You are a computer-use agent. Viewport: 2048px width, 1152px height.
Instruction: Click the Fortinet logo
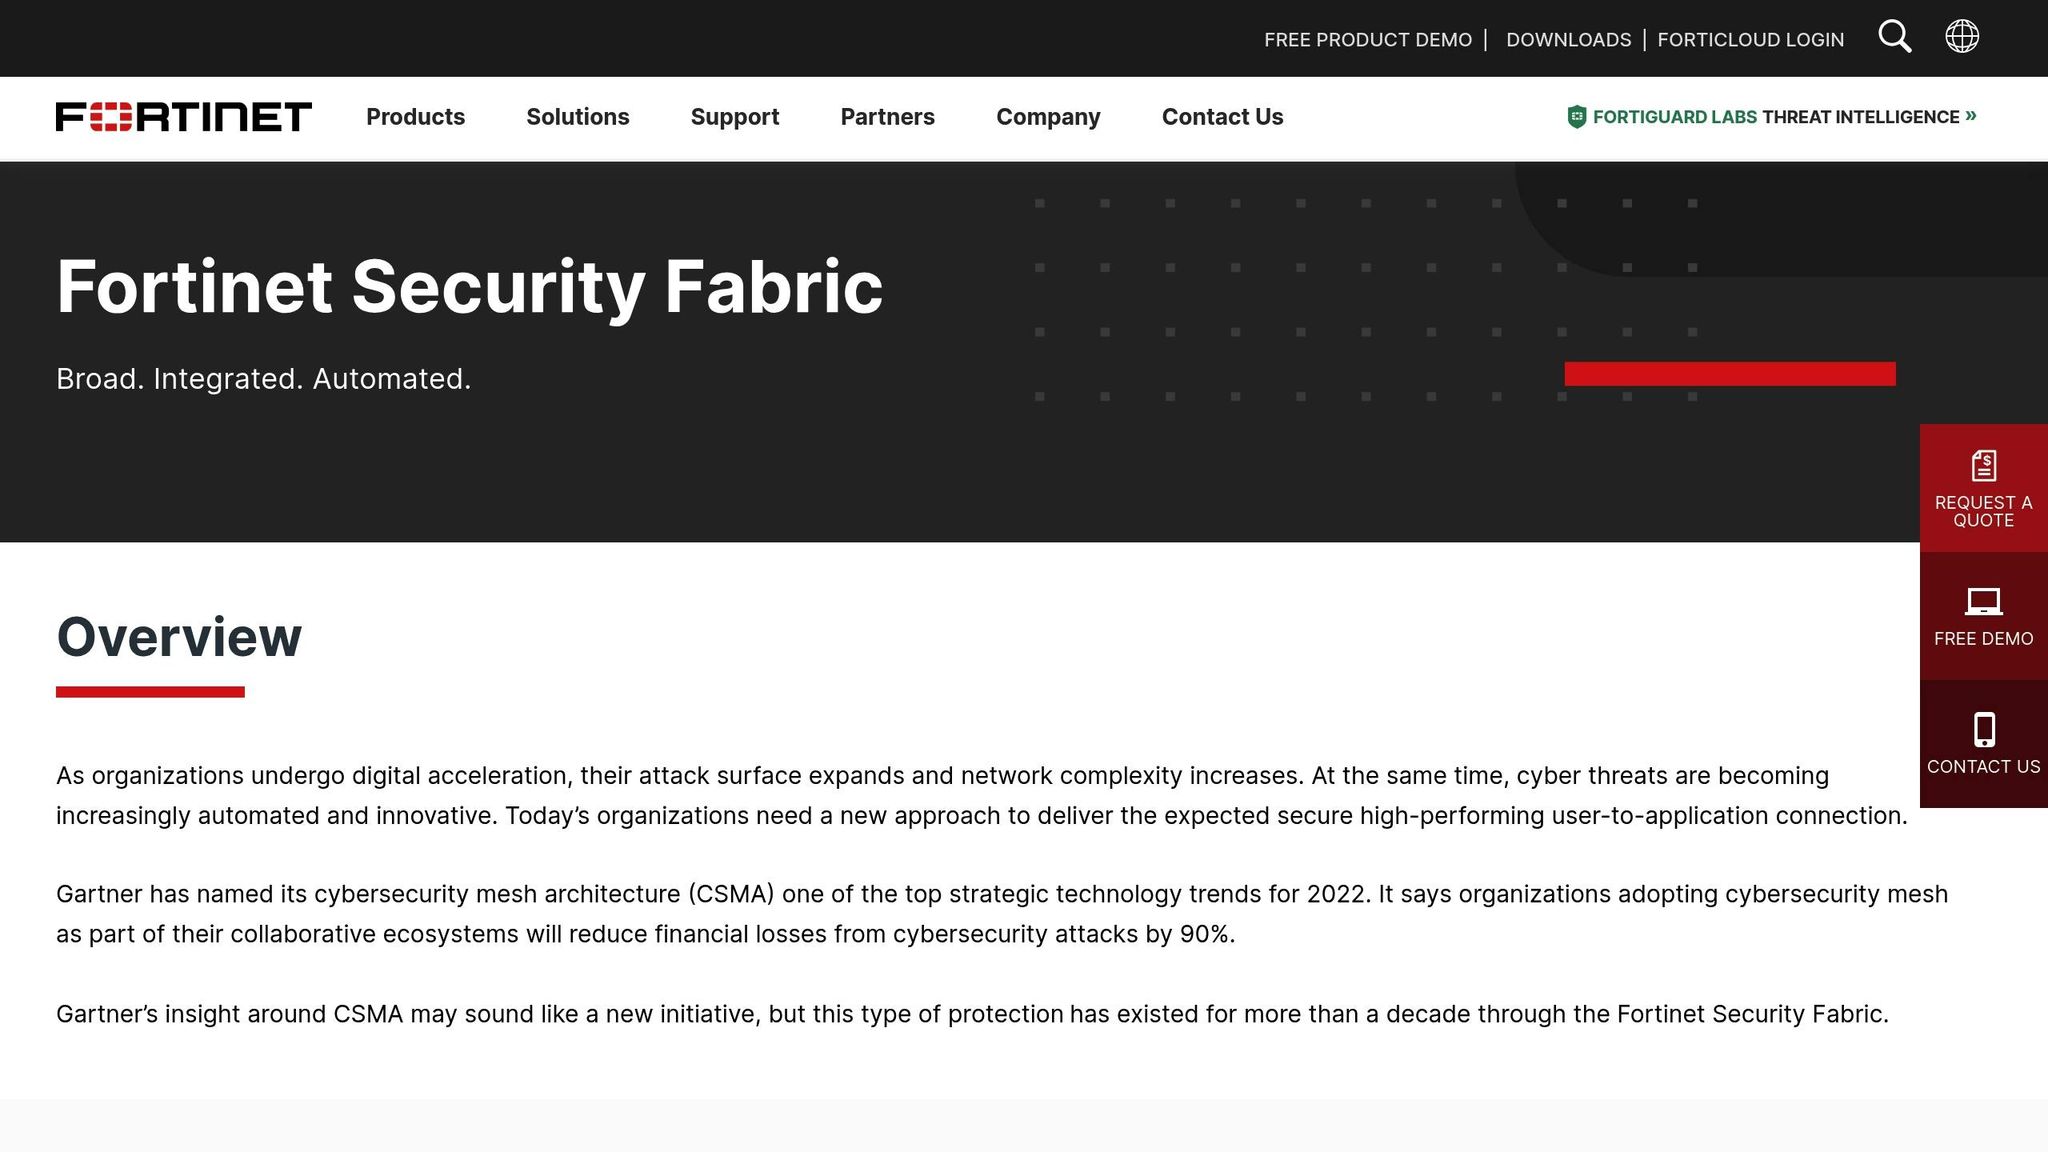(x=184, y=117)
